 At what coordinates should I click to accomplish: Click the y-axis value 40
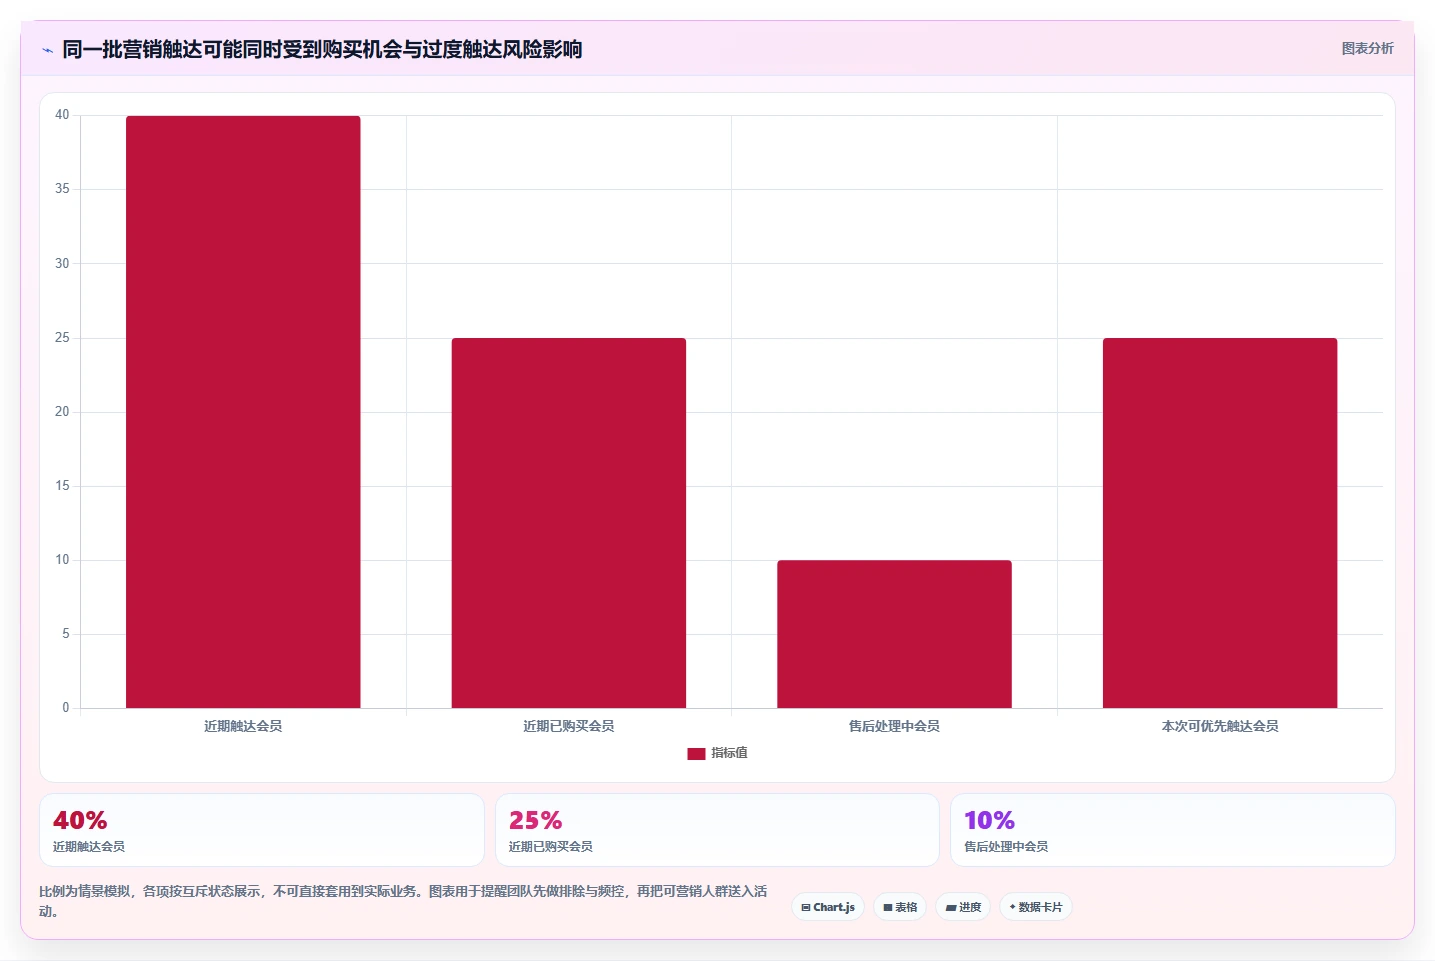coord(62,115)
